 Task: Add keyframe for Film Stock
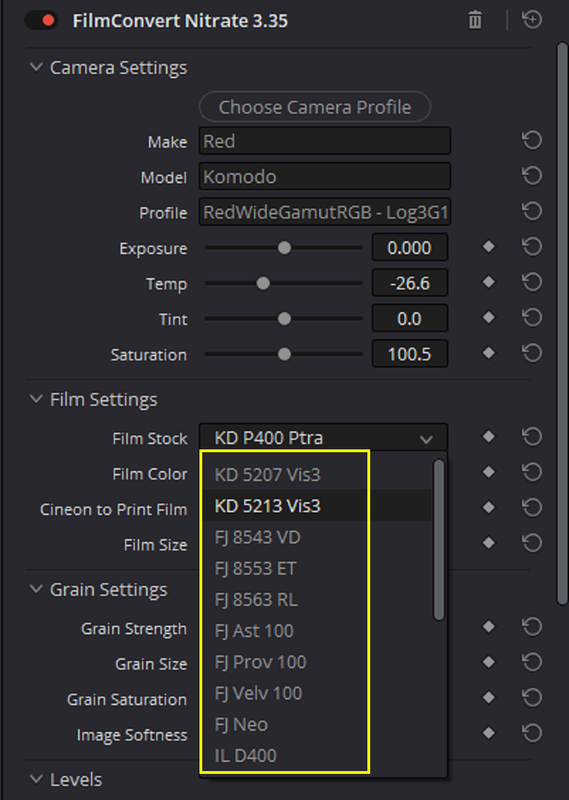click(x=488, y=437)
